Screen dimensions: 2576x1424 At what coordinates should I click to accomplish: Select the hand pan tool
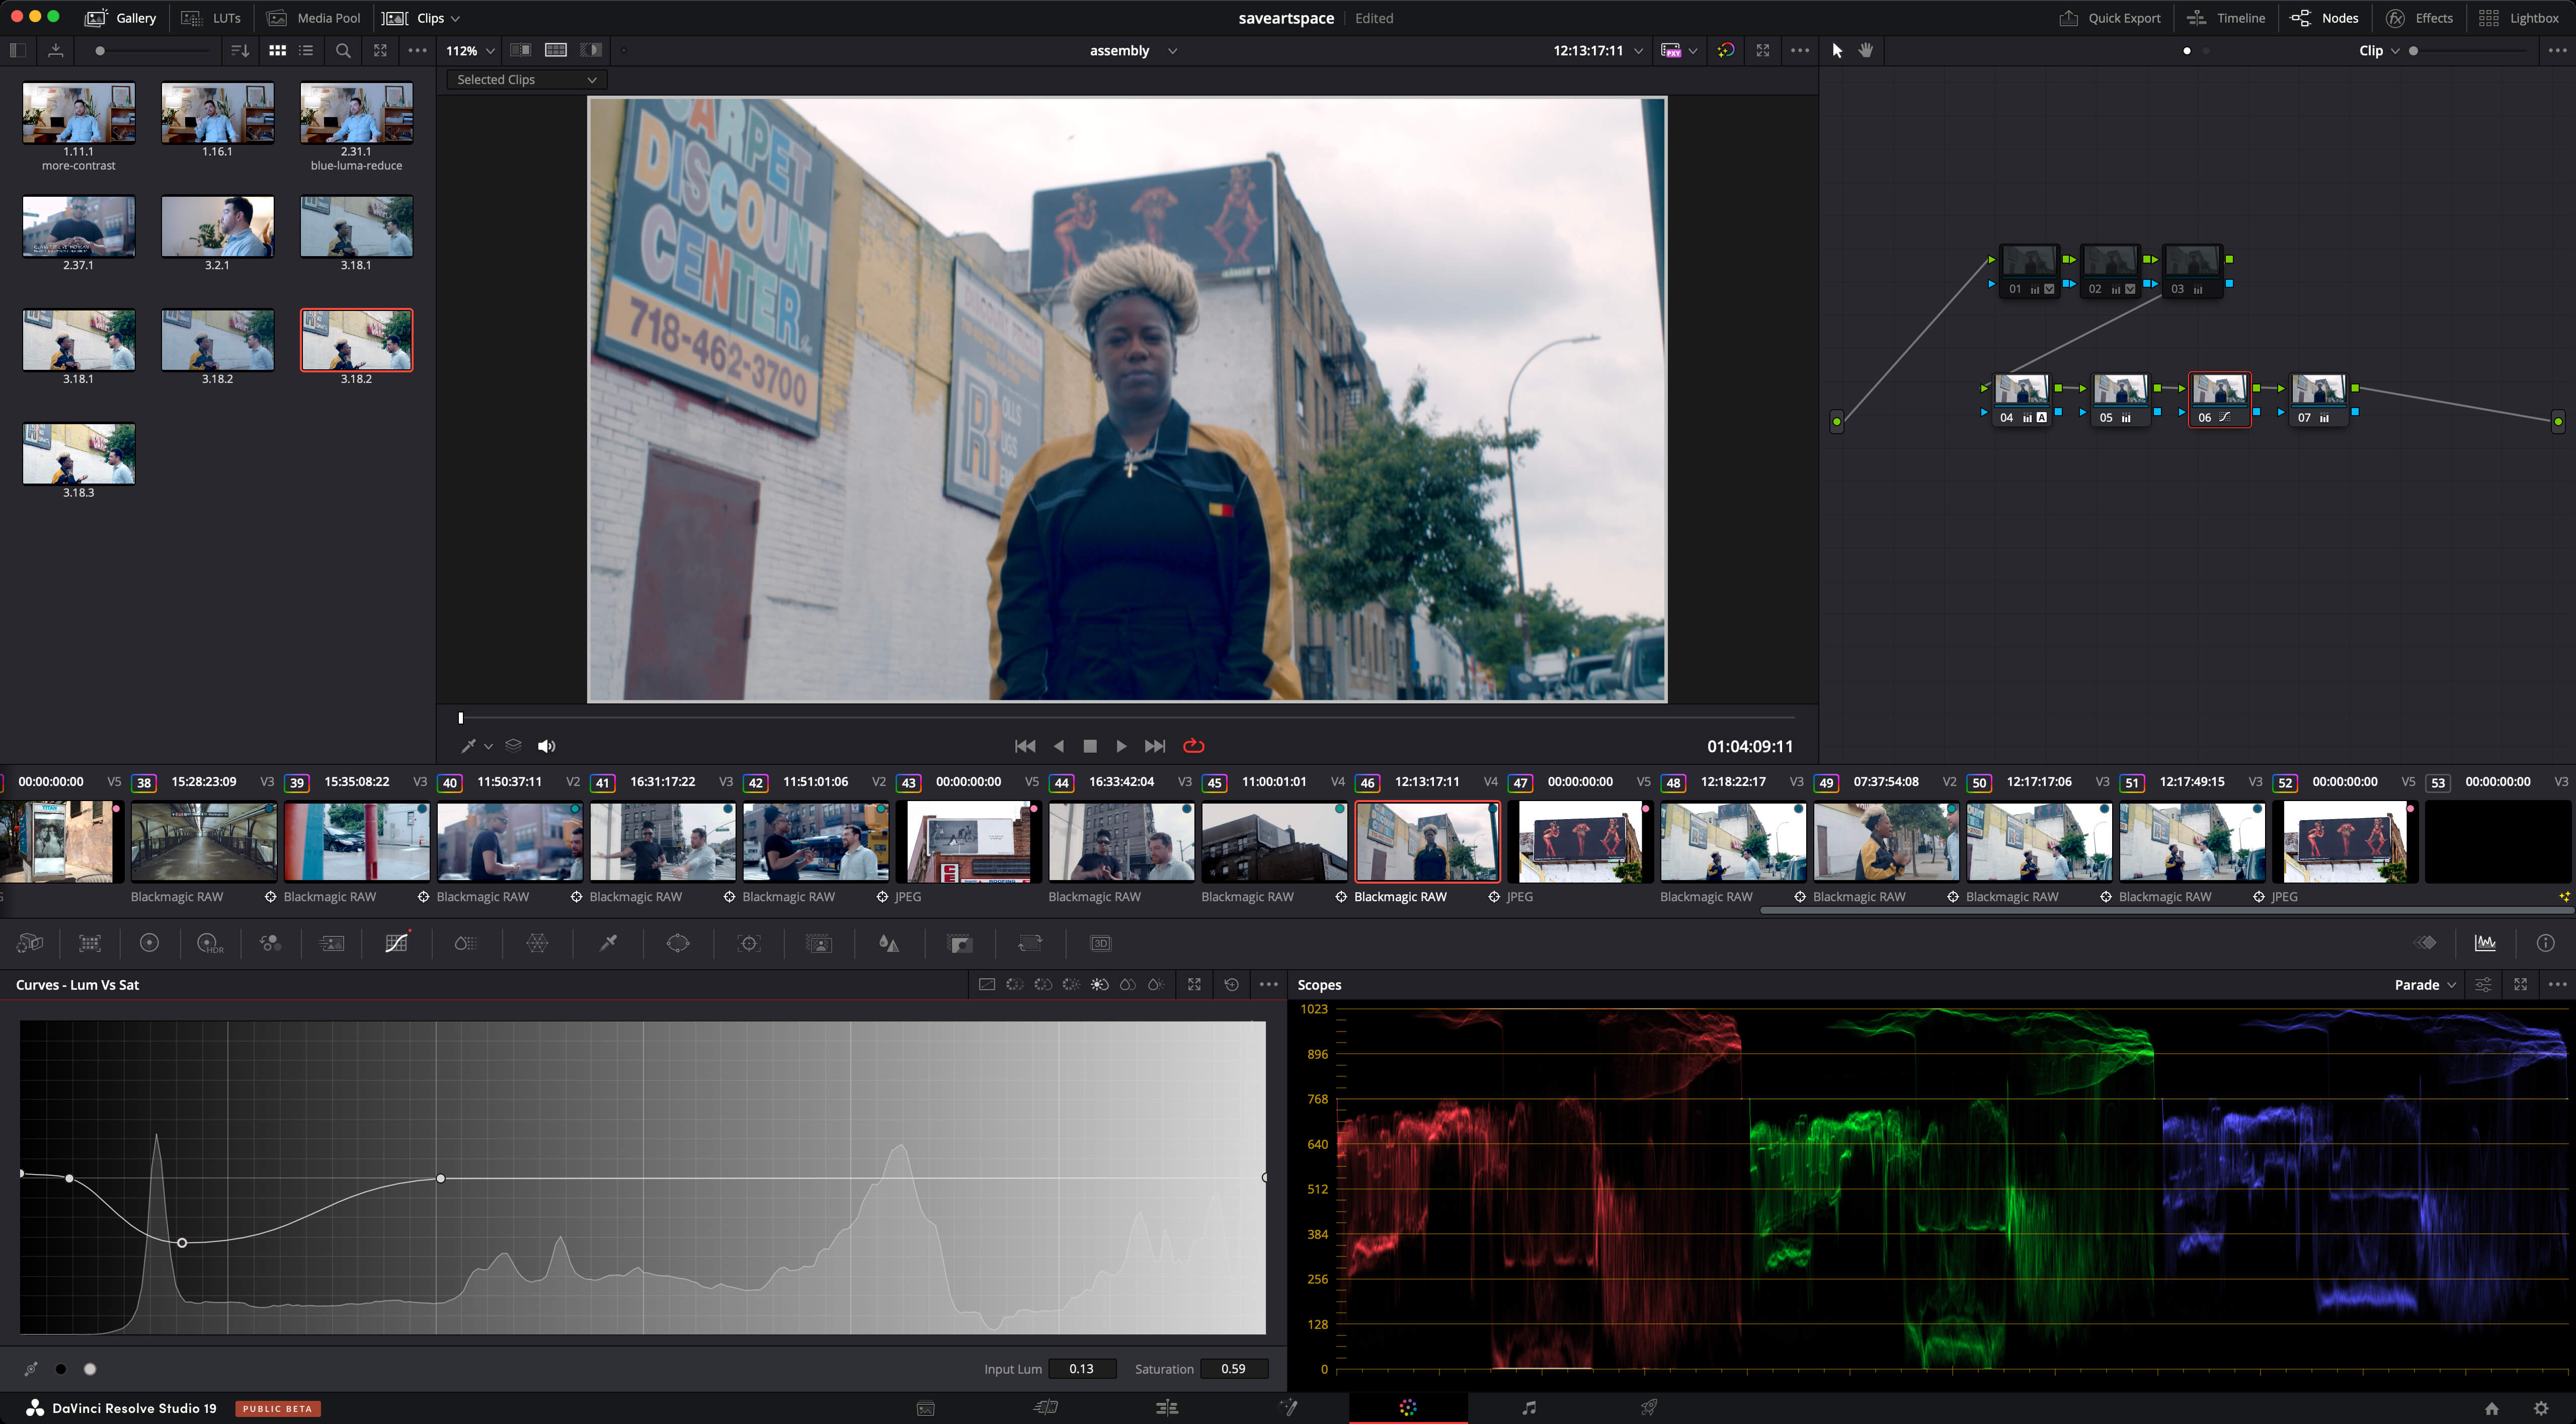coord(1866,50)
